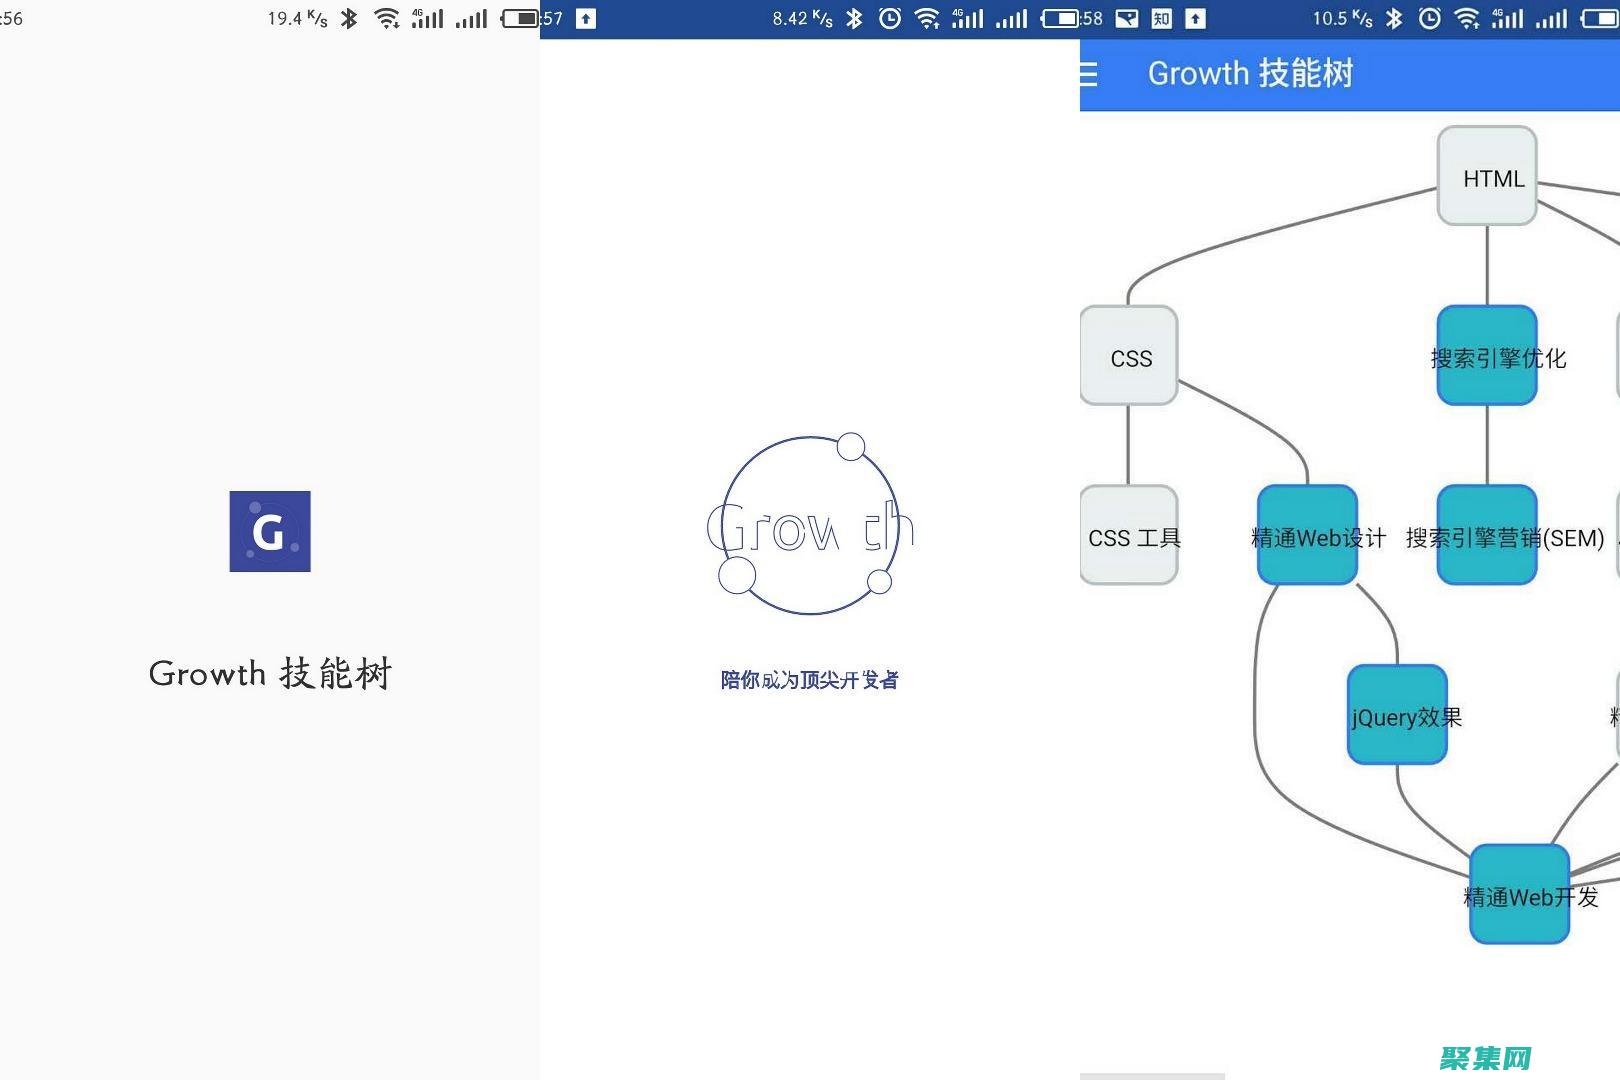Viewport: 1620px width, 1080px height.
Task: Click the 精通Web设计 node
Action: [1306, 537]
